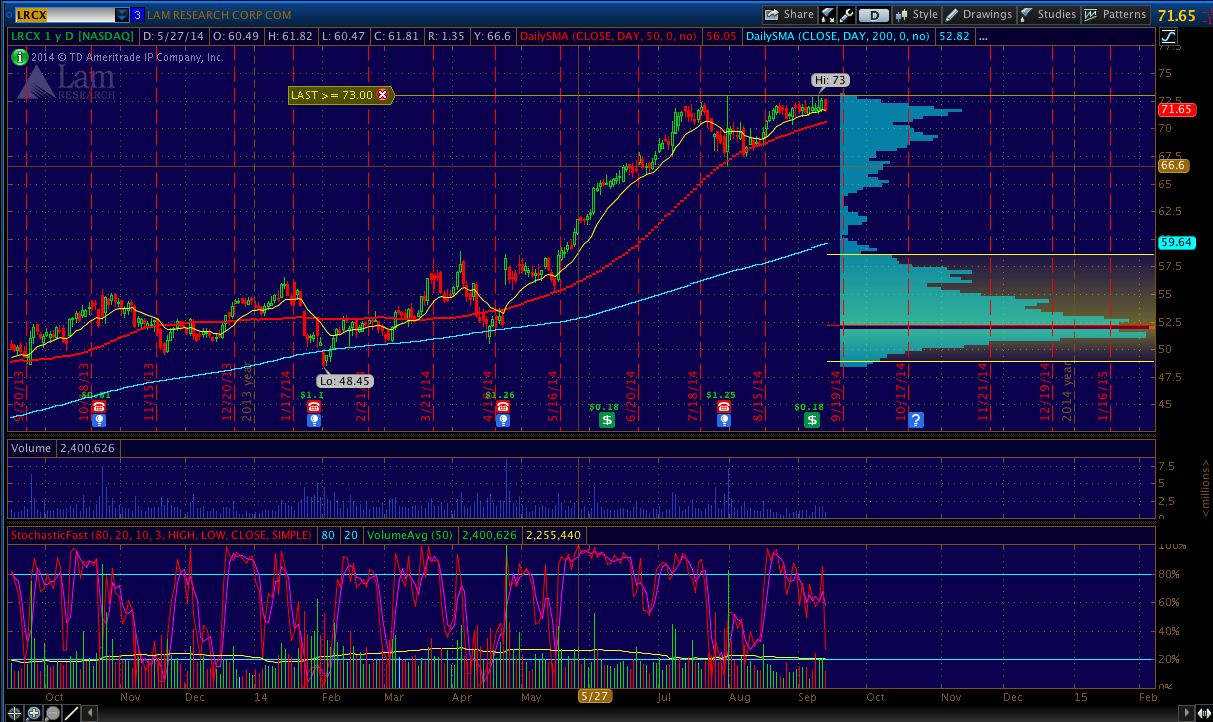
Task: Click the LRCX symbol input field
Action: pyautogui.click(x=58, y=15)
